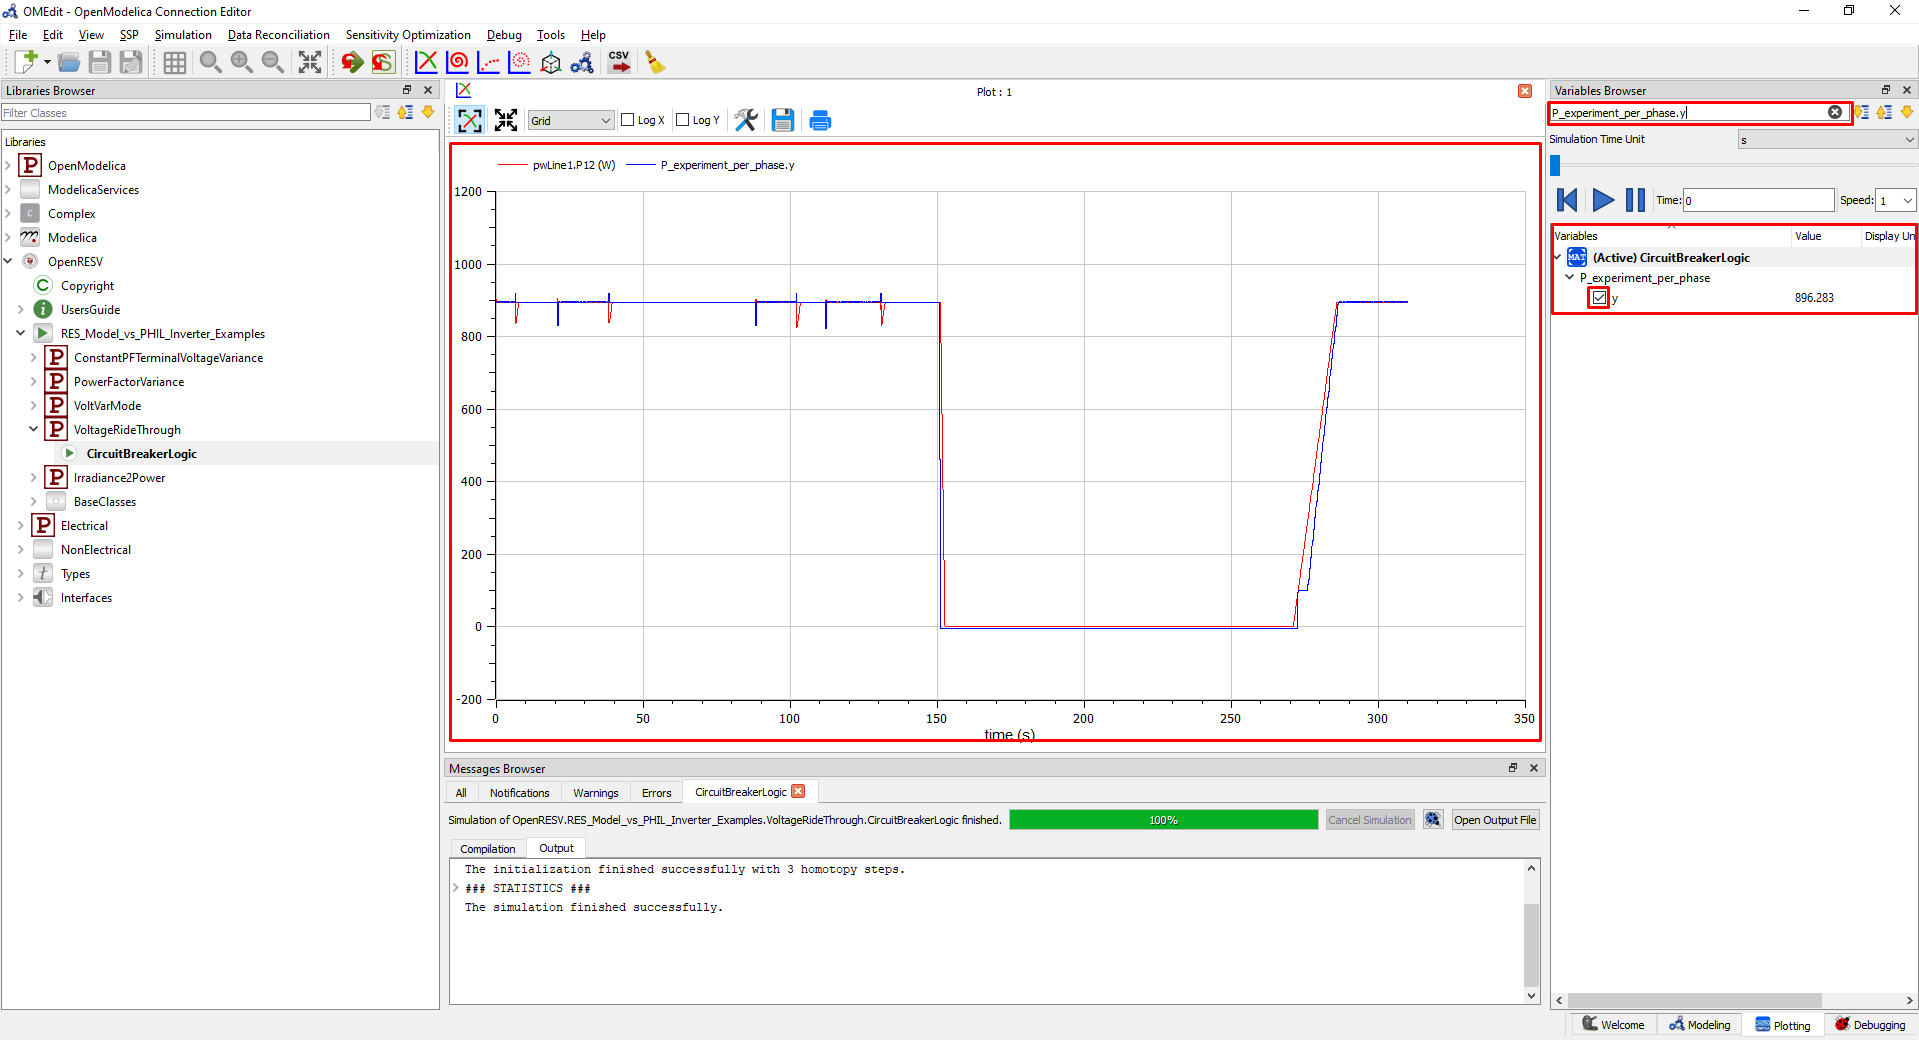This screenshot has height=1040, width=1919.
Task: Collapse all variables with the up-arrow icon
Action: [1884, 112]
